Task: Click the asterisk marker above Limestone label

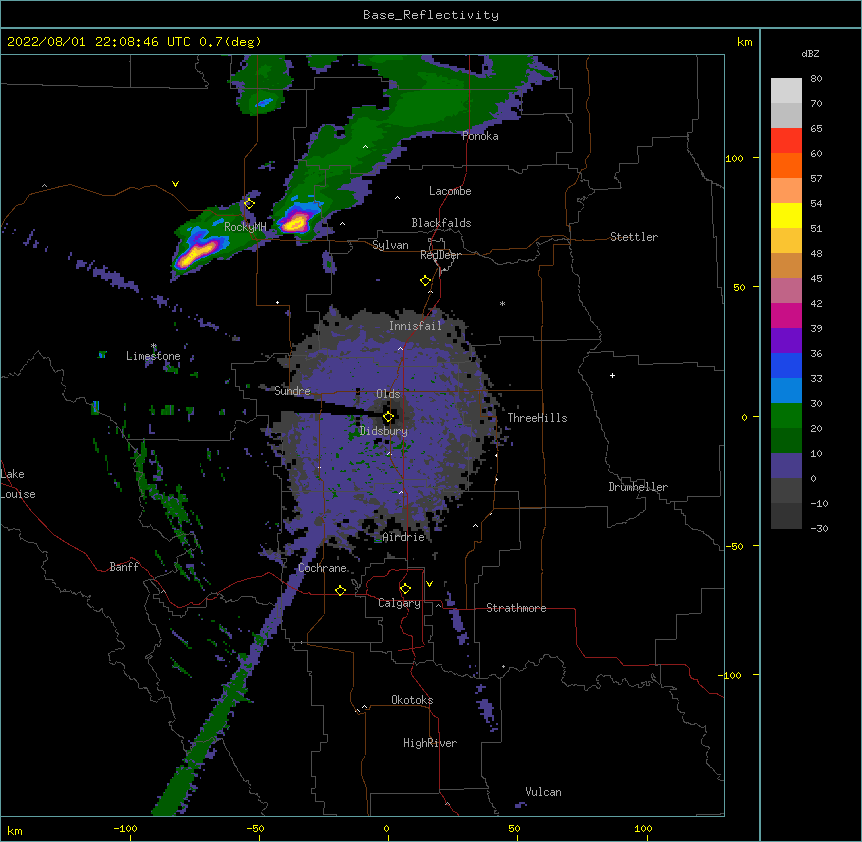Action: point(154,346)
